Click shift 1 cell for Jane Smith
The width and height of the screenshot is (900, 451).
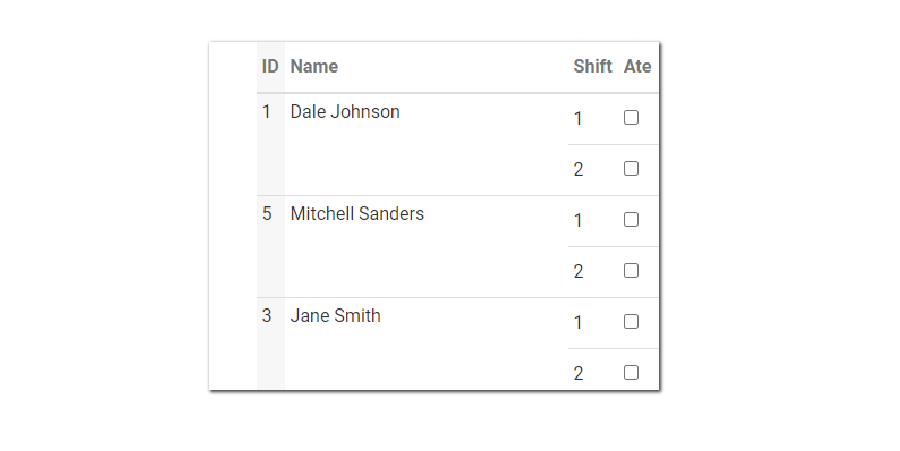tap(578, 323)
